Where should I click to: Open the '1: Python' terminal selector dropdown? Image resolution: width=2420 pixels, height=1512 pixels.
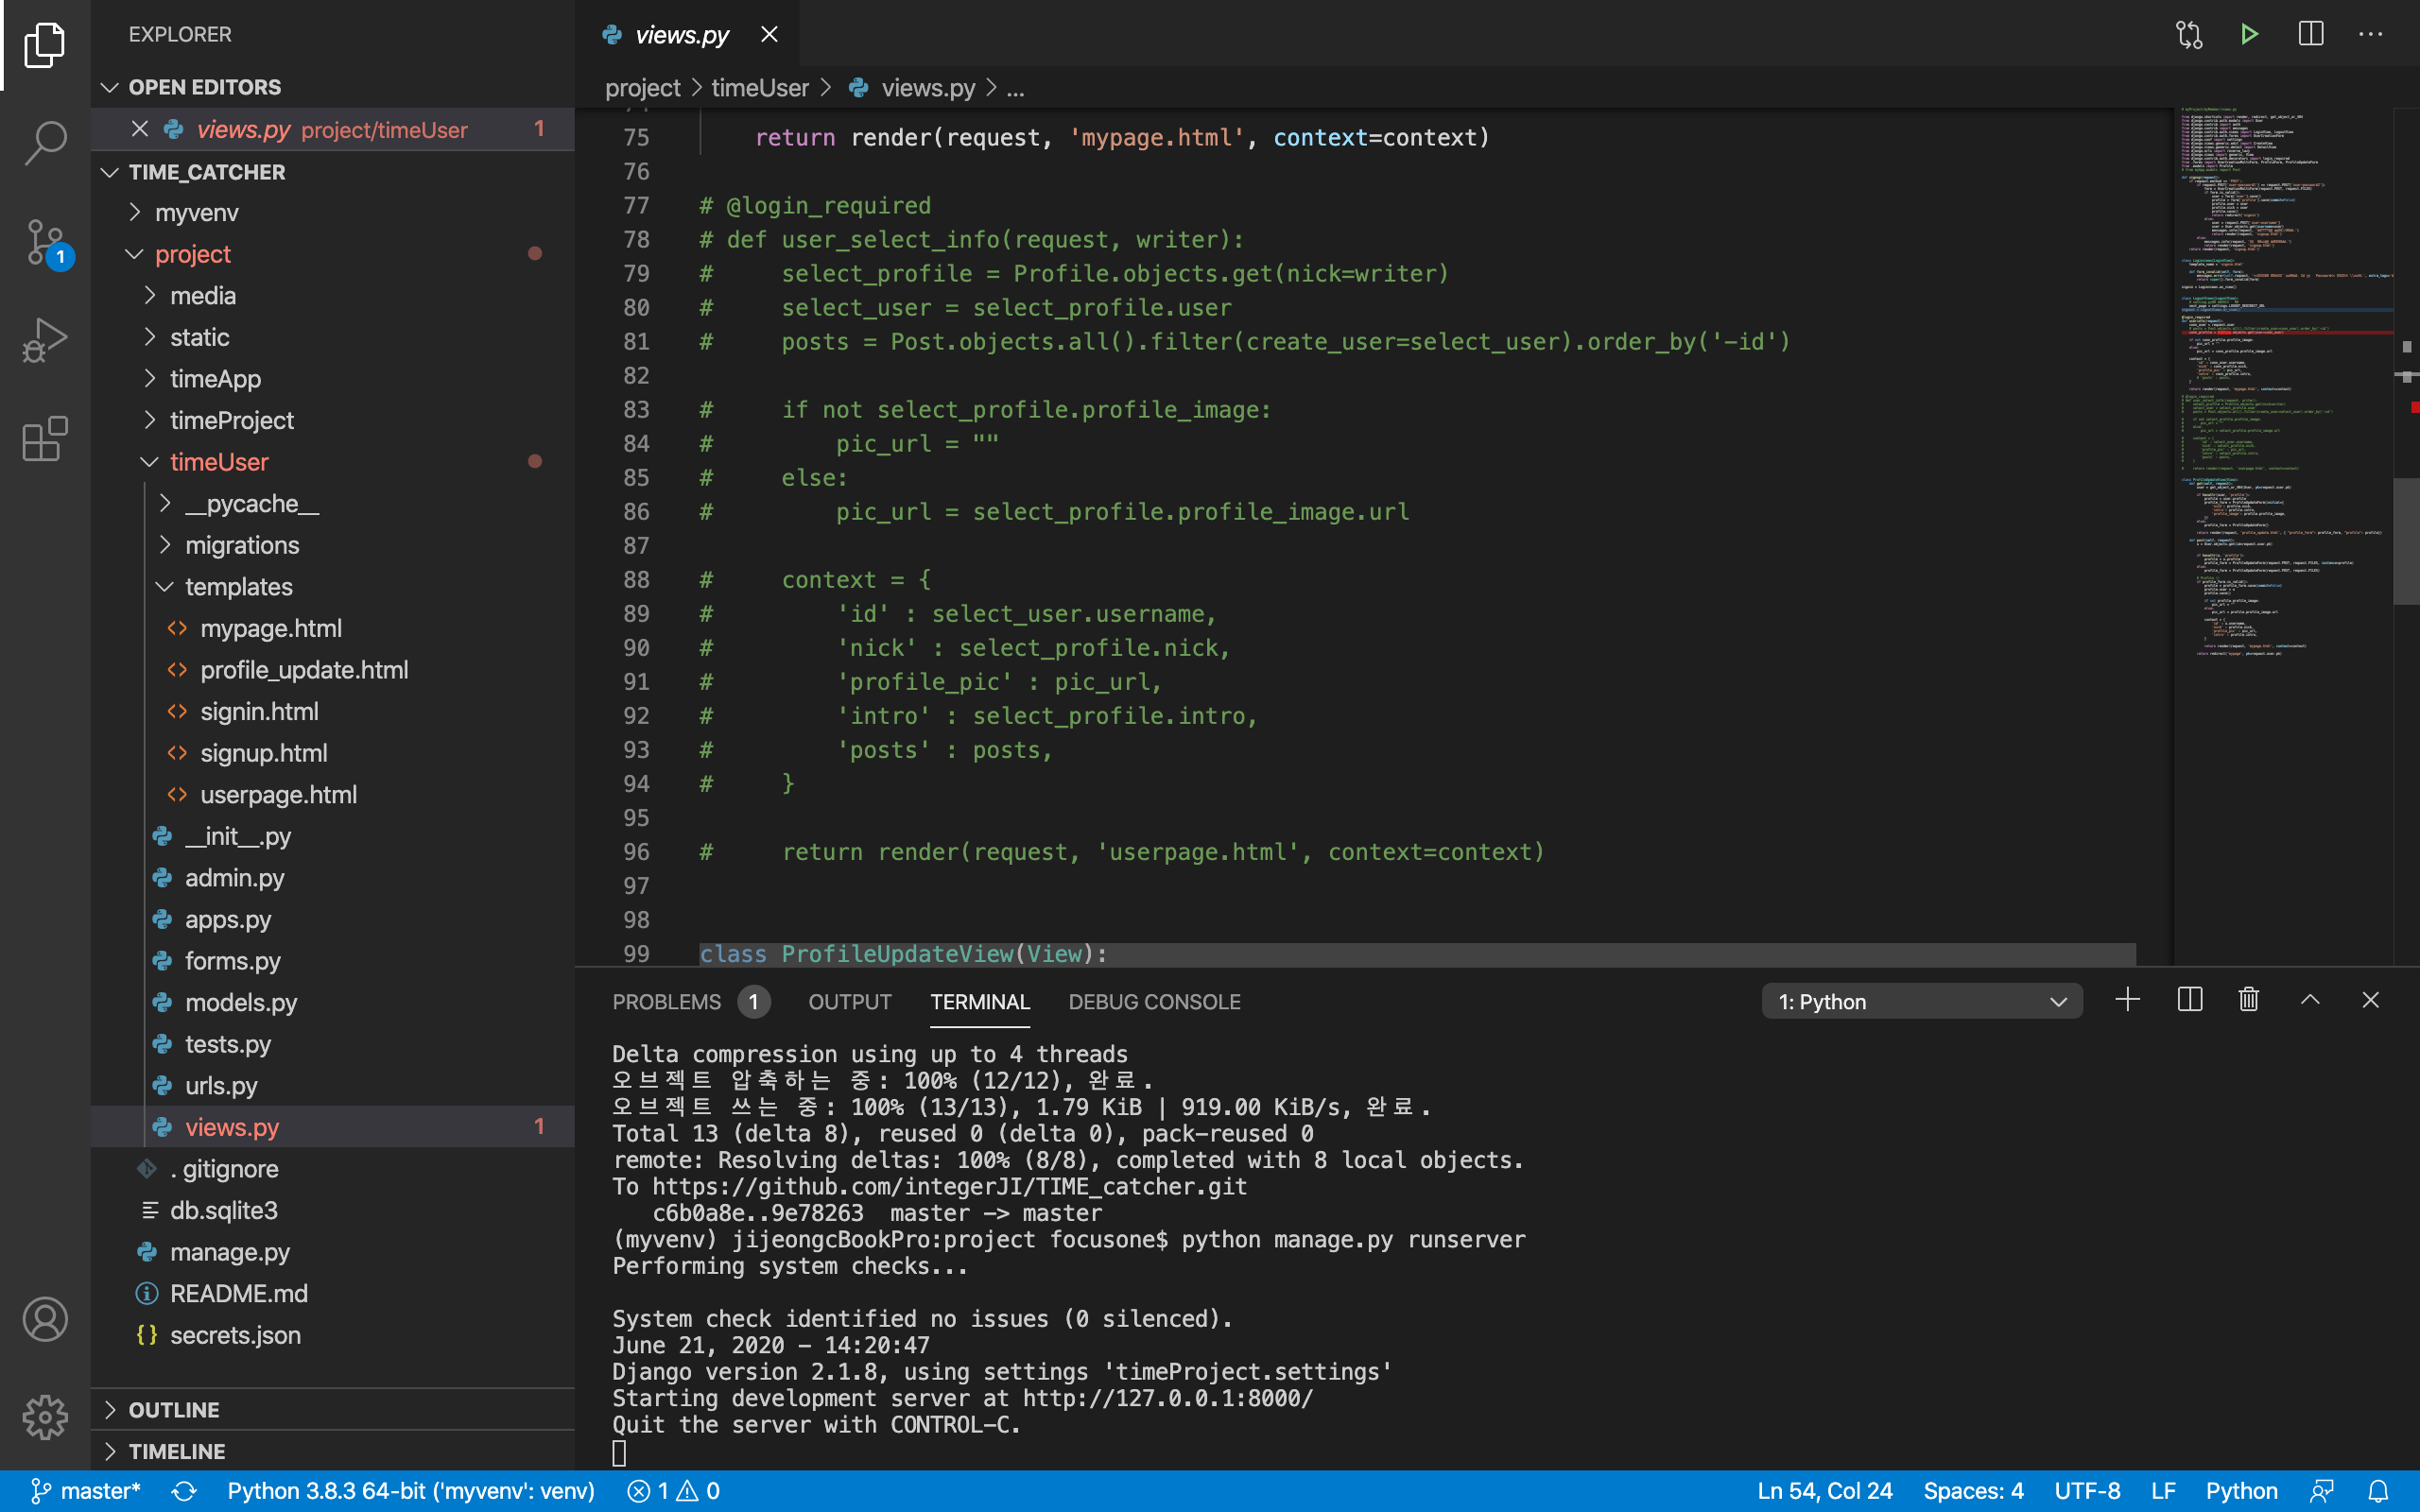1920,1001
